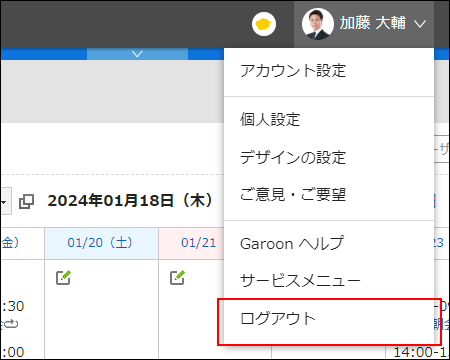
Task: Click the yellow cloud notification icon
Action: pos(264,24)
